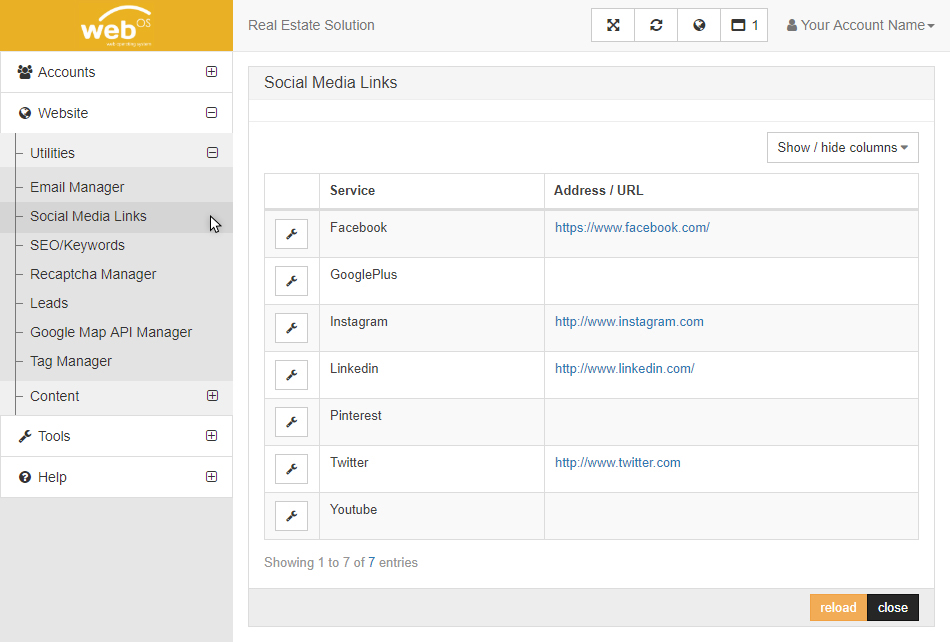Click the orange reload button
Screen dimensions: 950x642
click(x=839, y=607)
